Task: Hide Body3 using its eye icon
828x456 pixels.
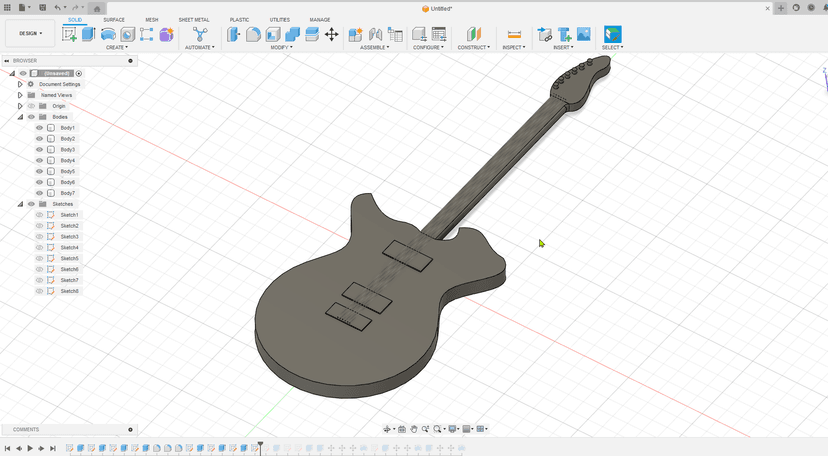Action: (x=40, y=150)
